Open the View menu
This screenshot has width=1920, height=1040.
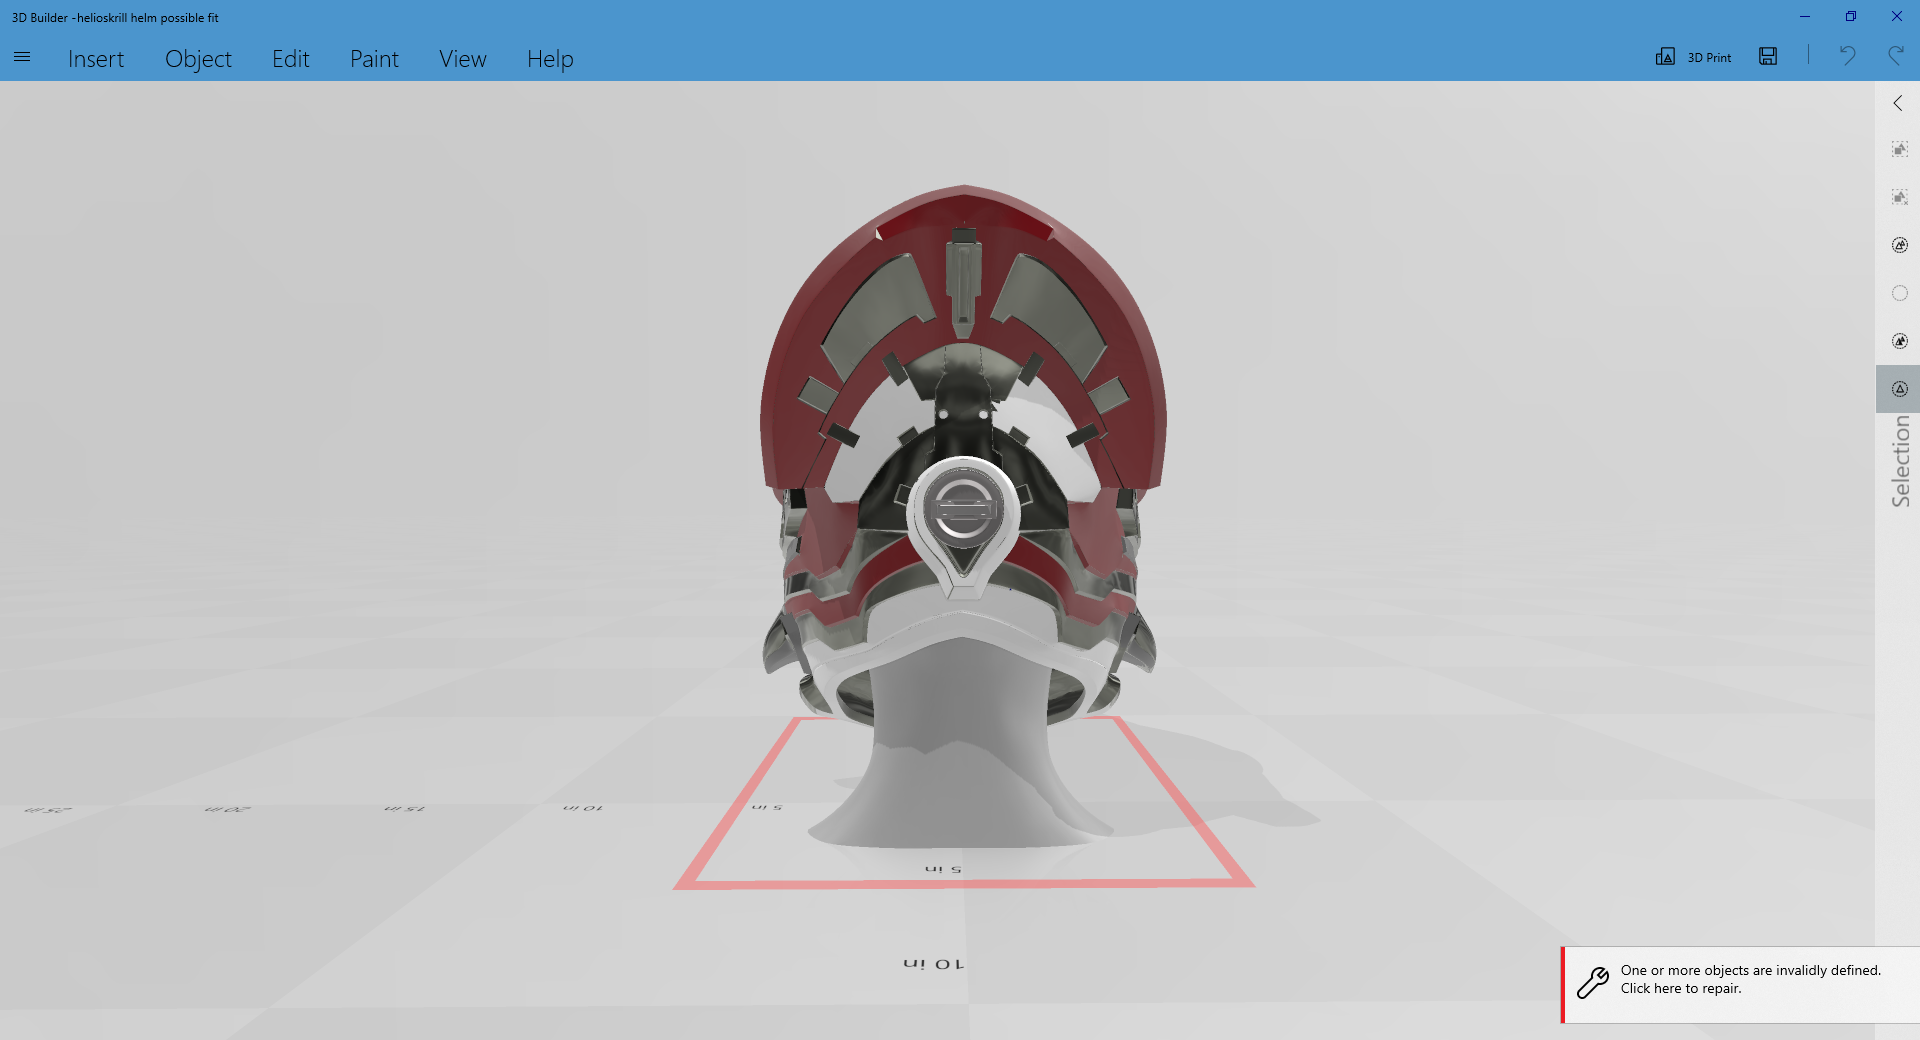(x=463, y=59)
